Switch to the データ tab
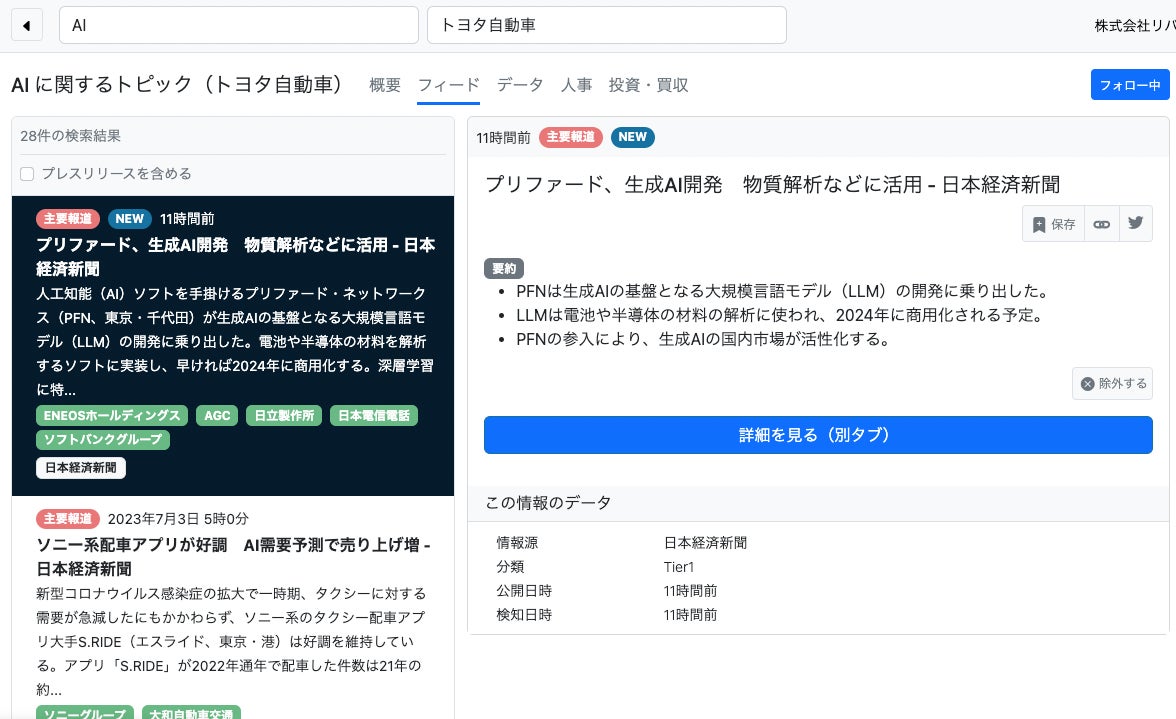This screenshot has height=719, width=1176. [520, 85]
